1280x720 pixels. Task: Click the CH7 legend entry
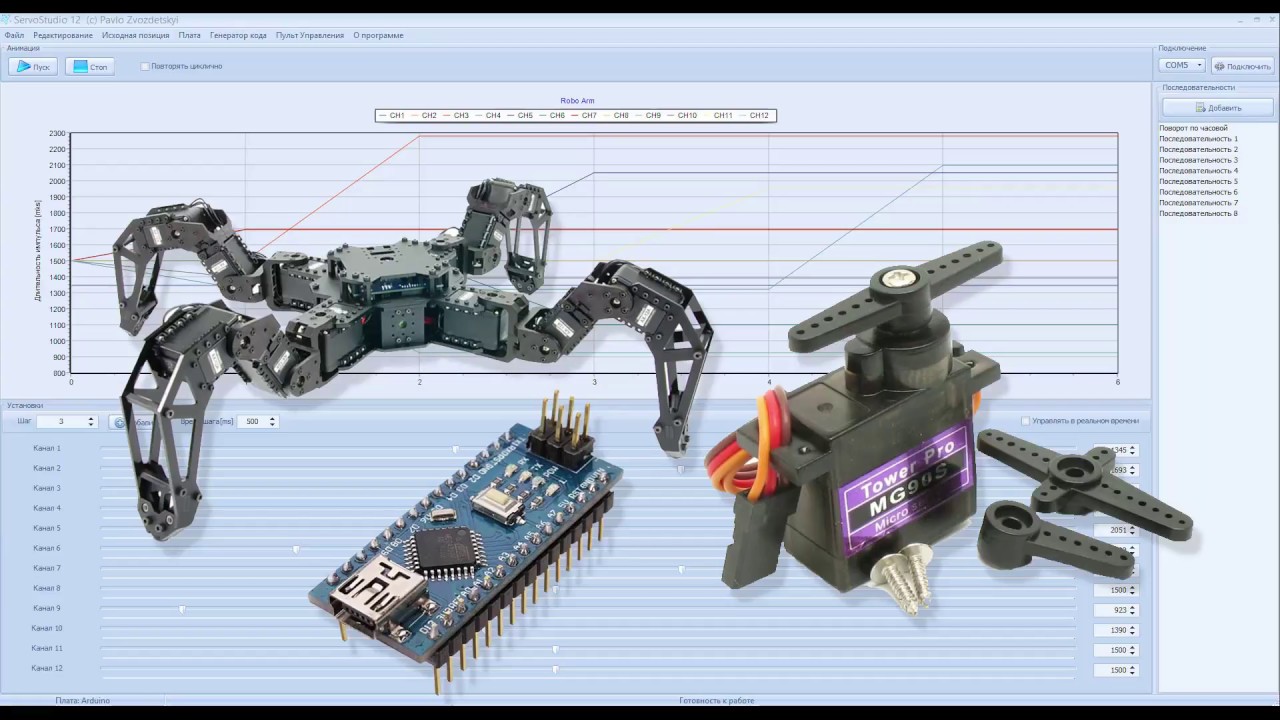tap(583, 116)
